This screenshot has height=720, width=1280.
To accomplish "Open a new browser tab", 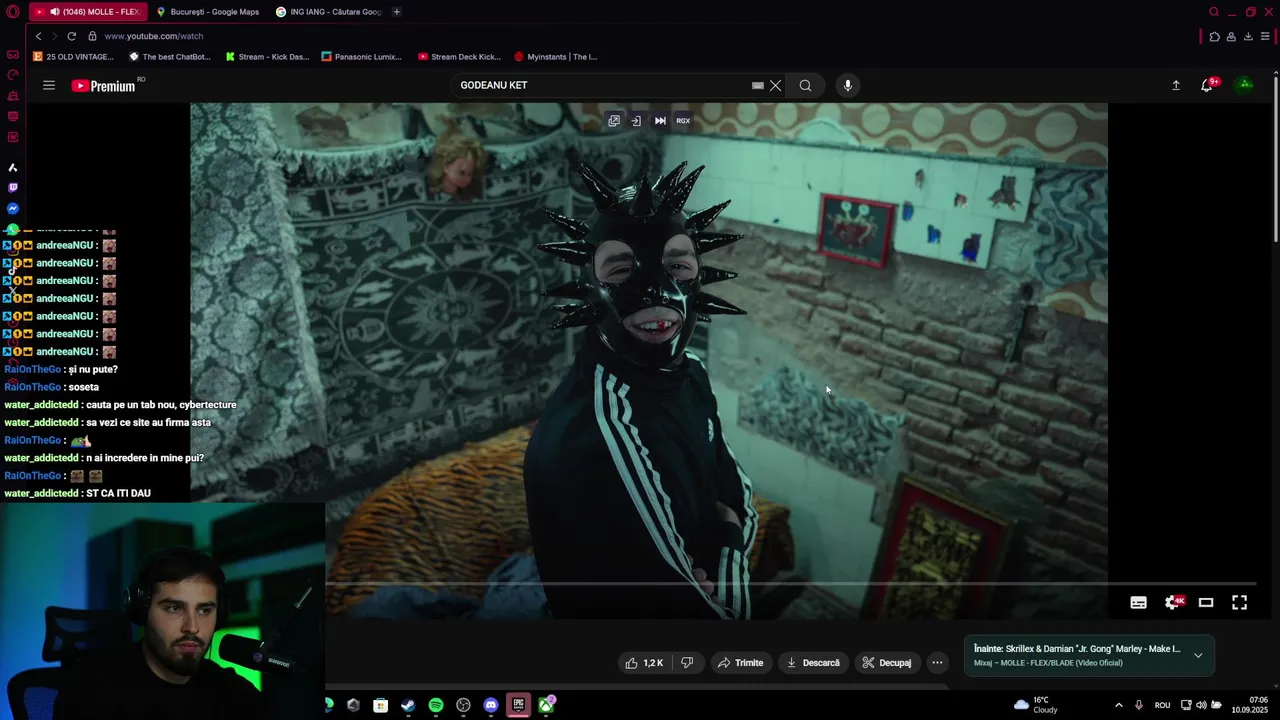I will 396,12.
